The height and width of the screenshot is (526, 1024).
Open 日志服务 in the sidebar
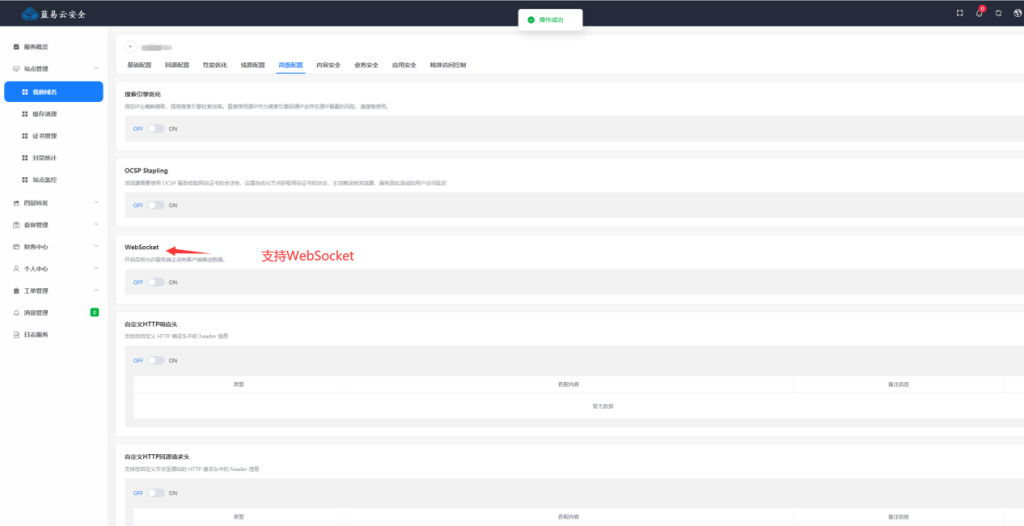(x=36, y=334)
